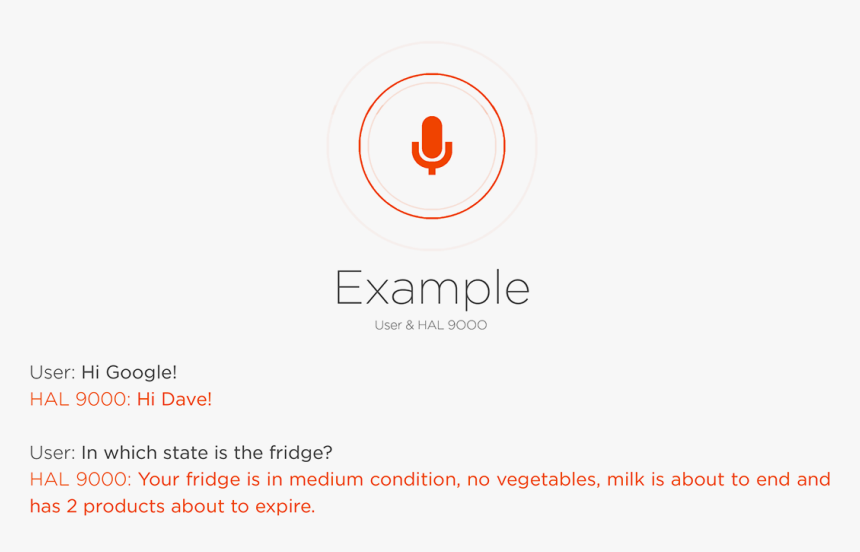Click the first "User:" speaker label

[x=52, y=372]
